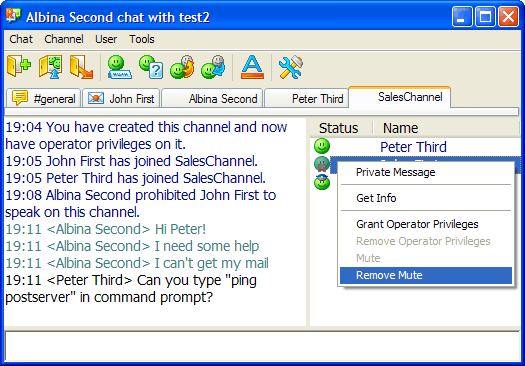Open the Chat menu
This screenshot has height=366, width=525.
(x=21, y=39)
